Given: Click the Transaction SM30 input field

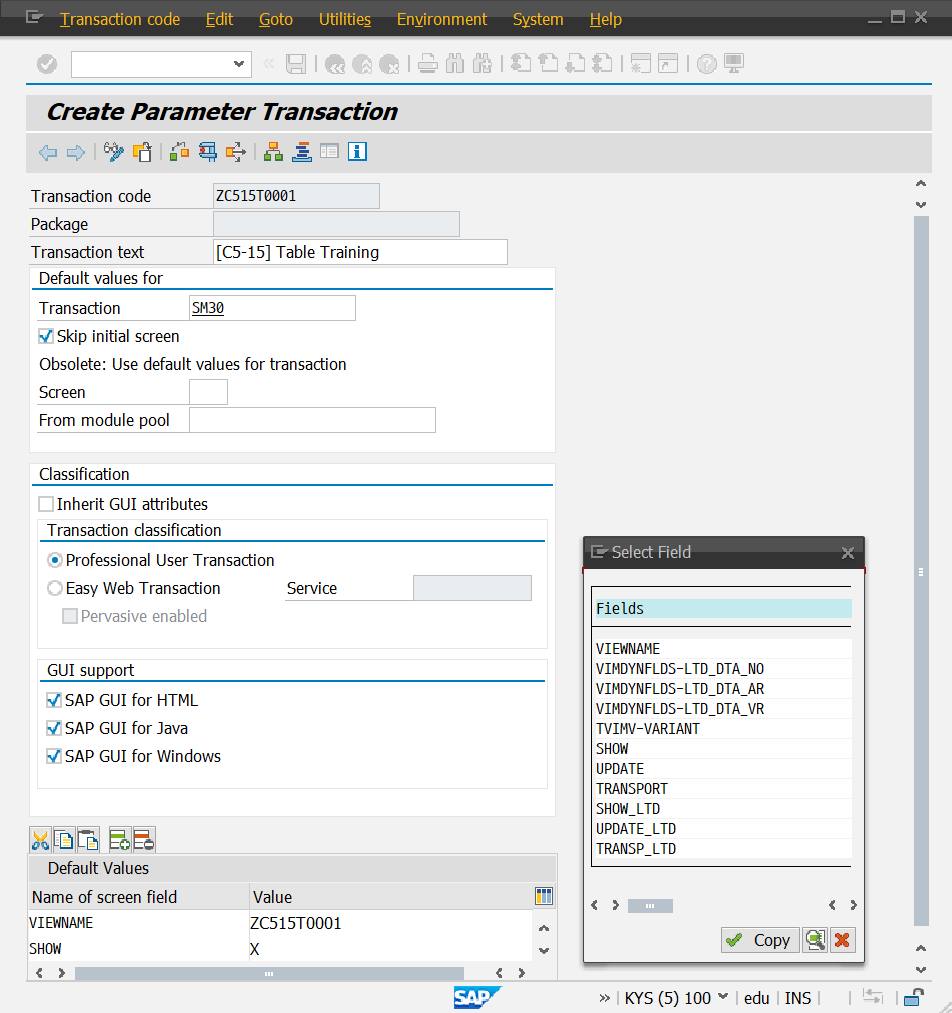Looking at the screenshot, I should [x=272, y=308].
